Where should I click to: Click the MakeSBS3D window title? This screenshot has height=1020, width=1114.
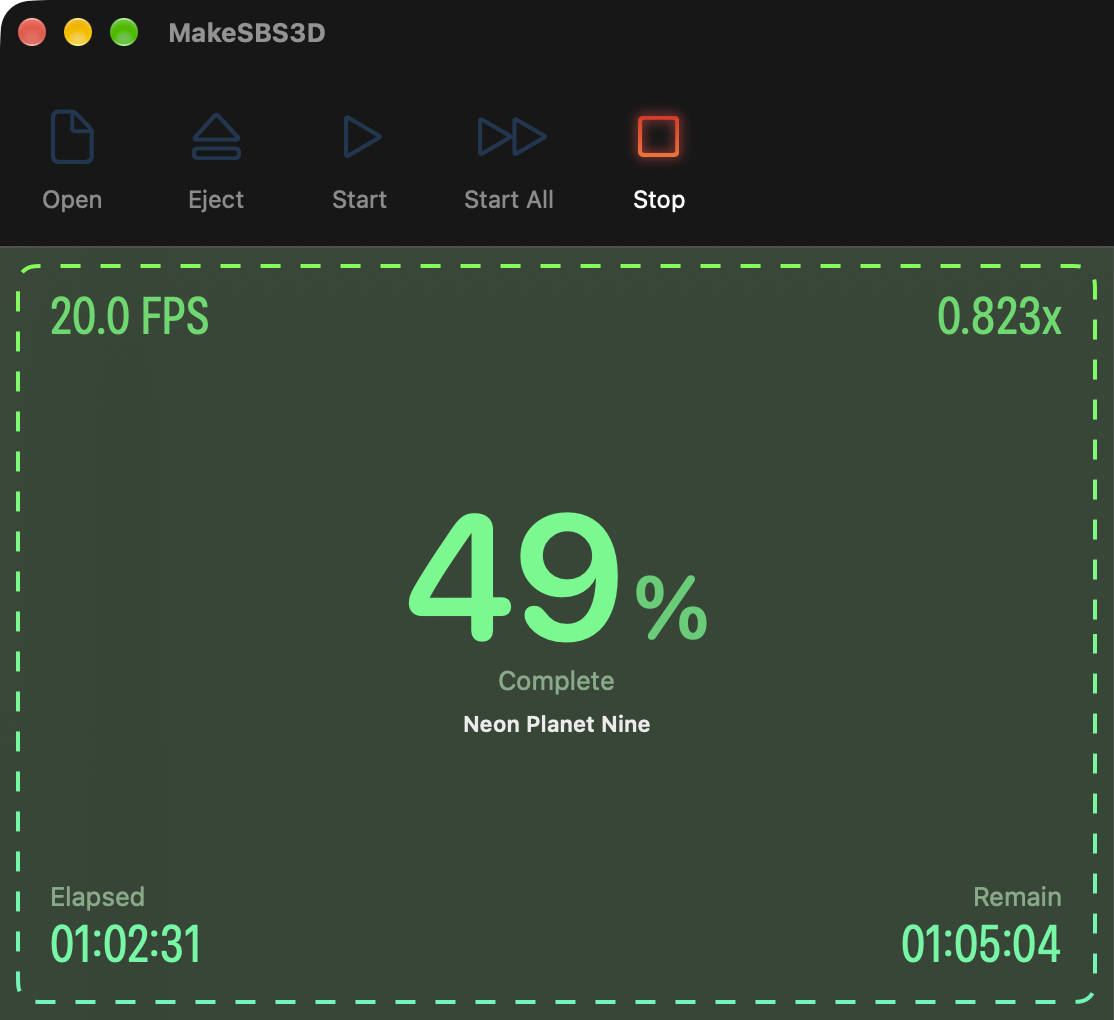pos(247,33)
